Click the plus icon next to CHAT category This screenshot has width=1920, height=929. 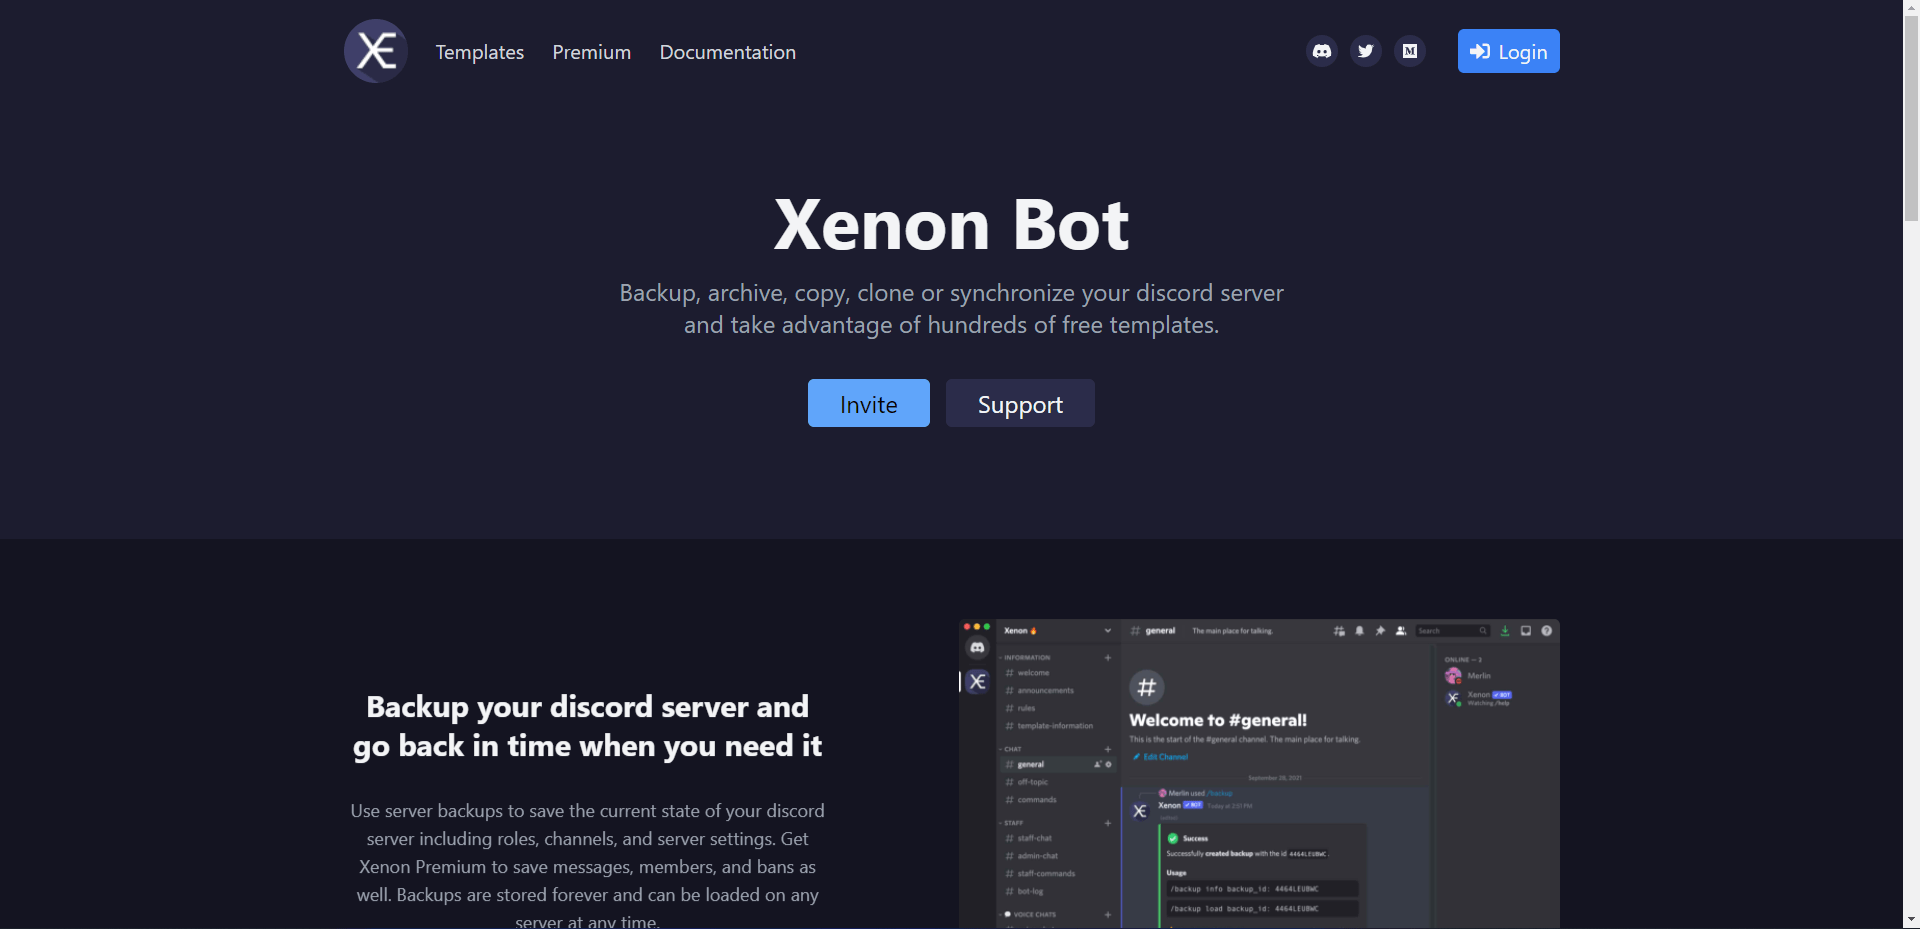click(x=1108, y=749)
